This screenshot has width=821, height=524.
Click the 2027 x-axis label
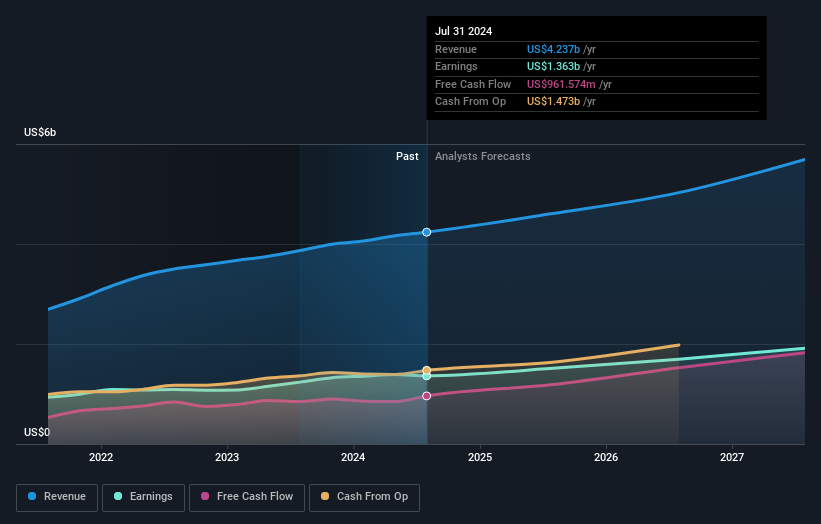732,457
